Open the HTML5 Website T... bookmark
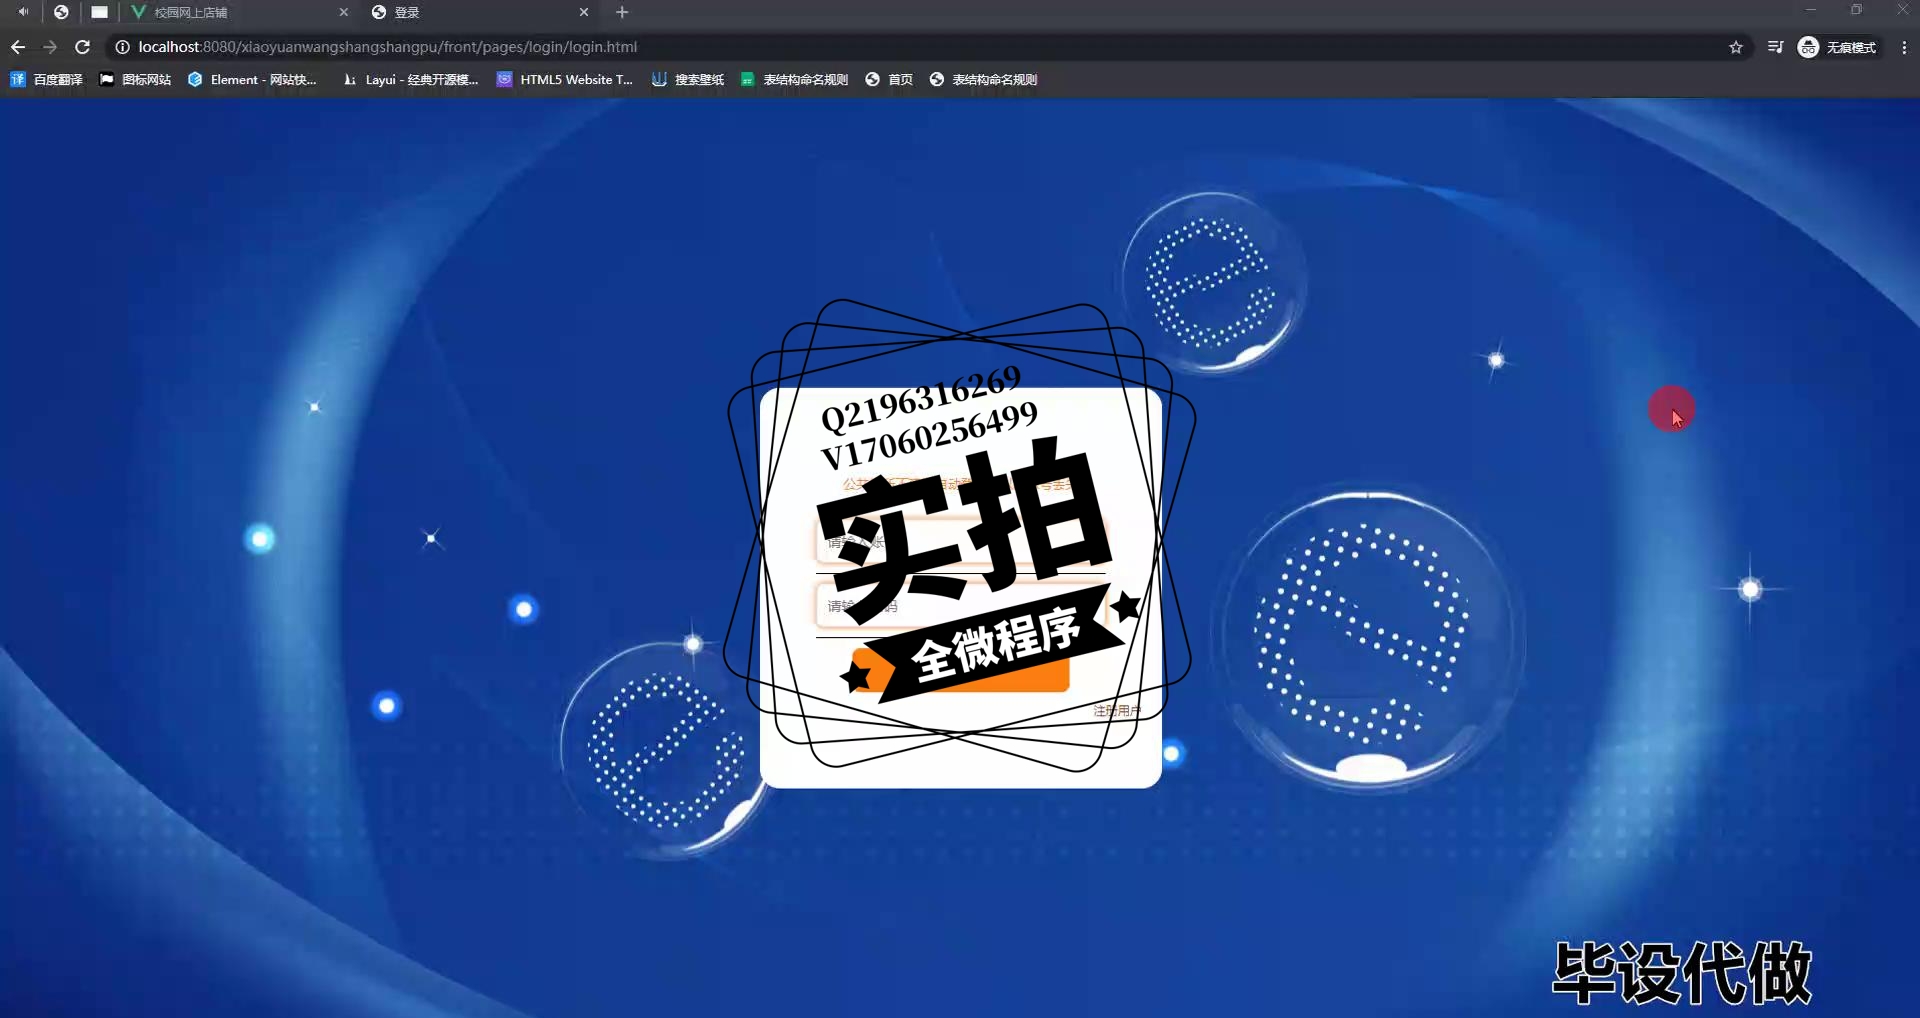This screenshot has width=1920, height=1018. coord(565,79)
